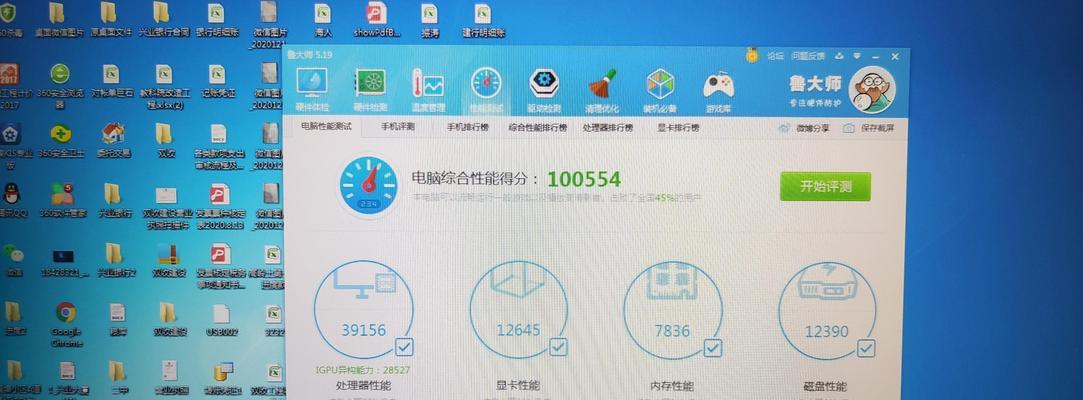Select 360安全卫士 desktop icon
This screenshot has height=400, width=1083.
pyautogui.click(x=60, y=140)
